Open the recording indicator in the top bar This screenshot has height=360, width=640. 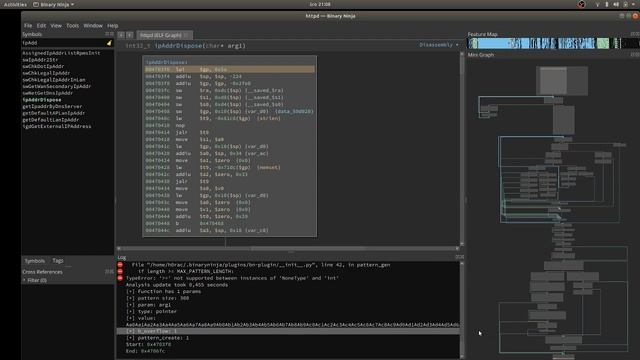click(581, 4)
